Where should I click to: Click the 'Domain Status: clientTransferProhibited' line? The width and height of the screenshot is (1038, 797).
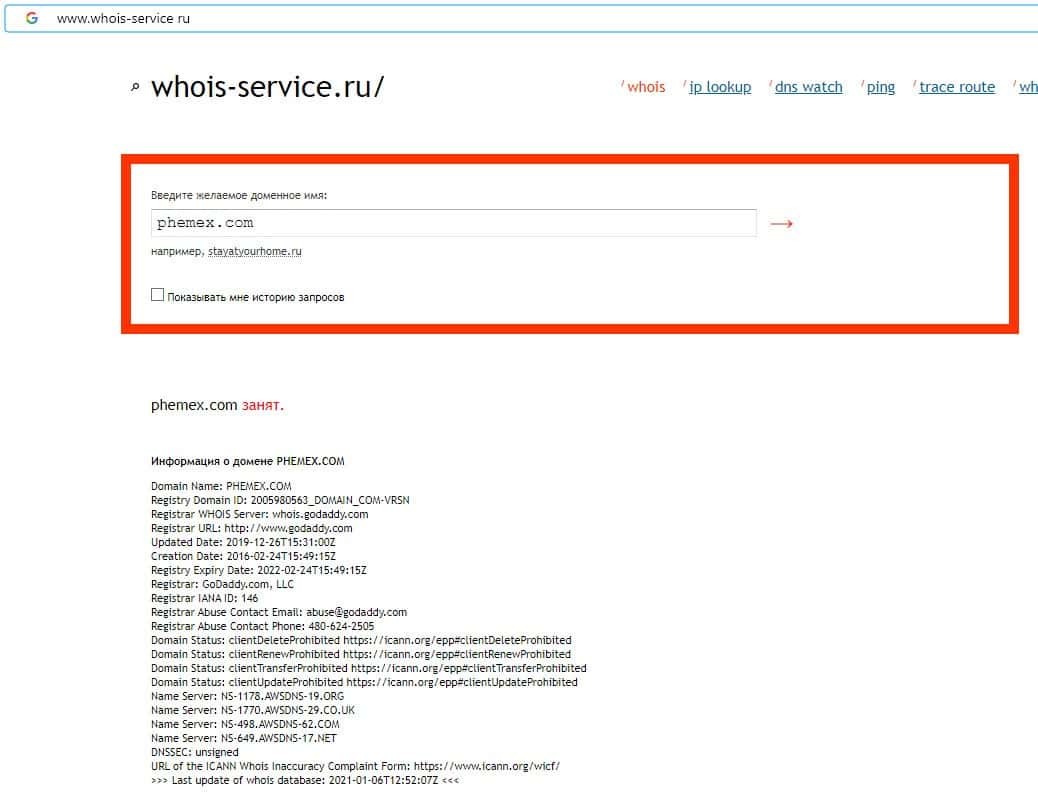(x=369, y=668)
